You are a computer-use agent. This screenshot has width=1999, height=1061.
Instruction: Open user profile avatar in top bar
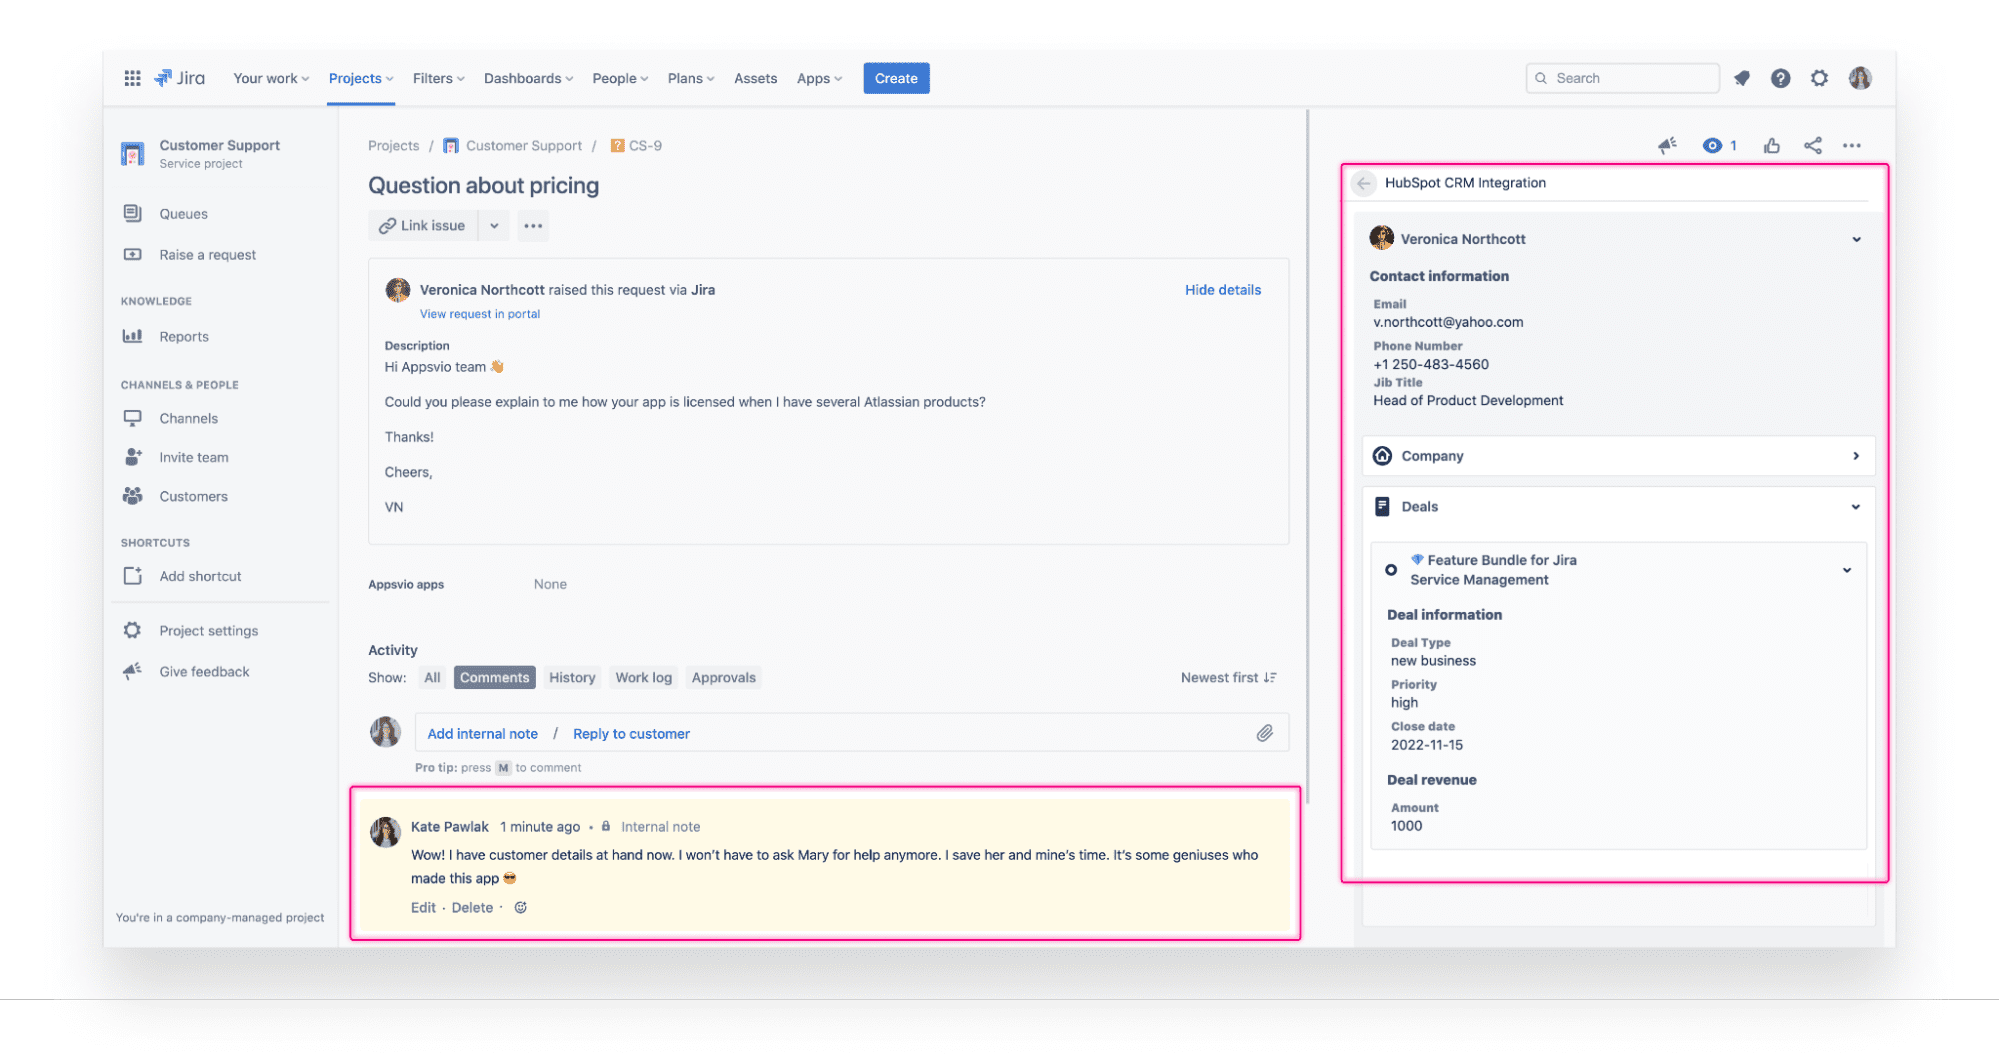(1860, 78)
